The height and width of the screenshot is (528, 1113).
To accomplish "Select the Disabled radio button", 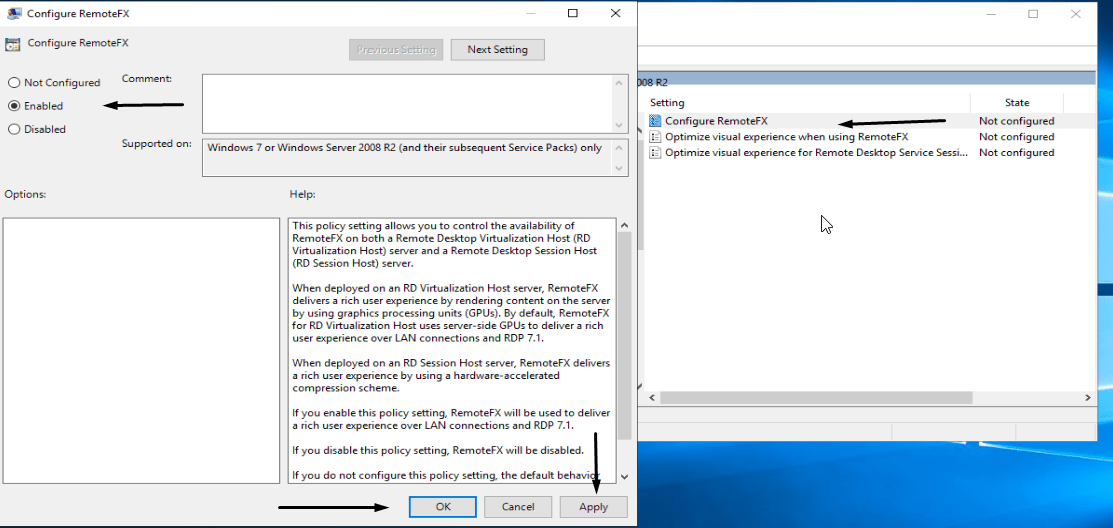I will (14, 129).
